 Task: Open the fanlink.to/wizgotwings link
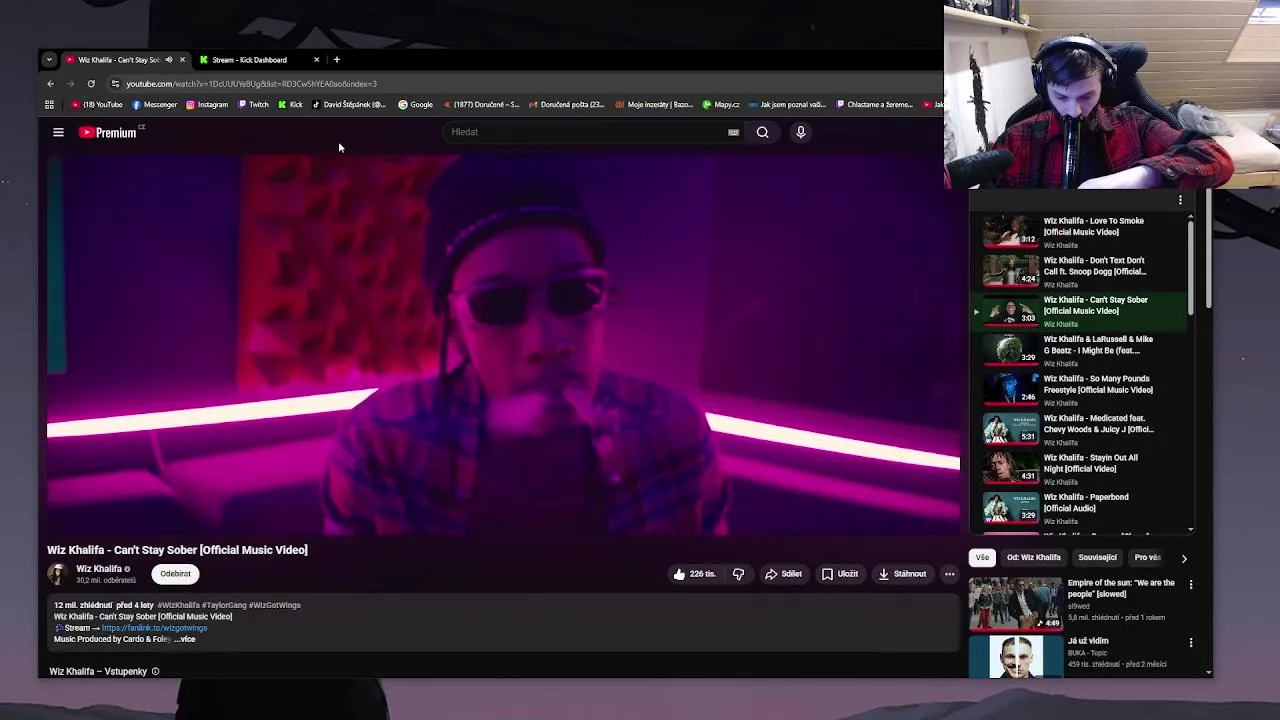click(154, 628)
